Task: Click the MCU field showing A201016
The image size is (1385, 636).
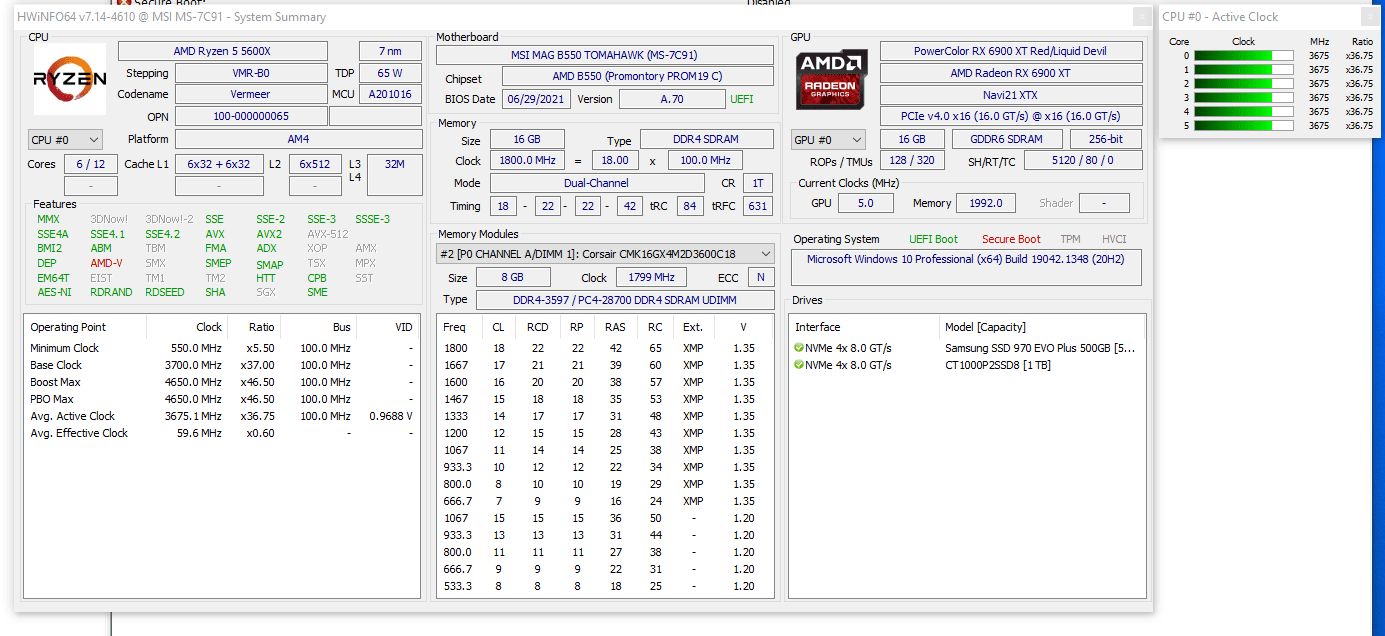Action: [390, 94]
